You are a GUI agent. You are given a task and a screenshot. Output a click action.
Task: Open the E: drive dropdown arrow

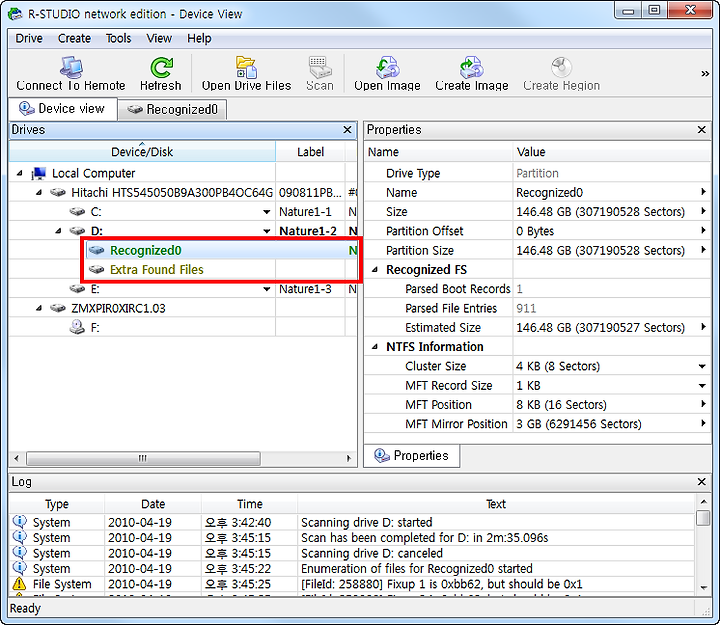266,289
